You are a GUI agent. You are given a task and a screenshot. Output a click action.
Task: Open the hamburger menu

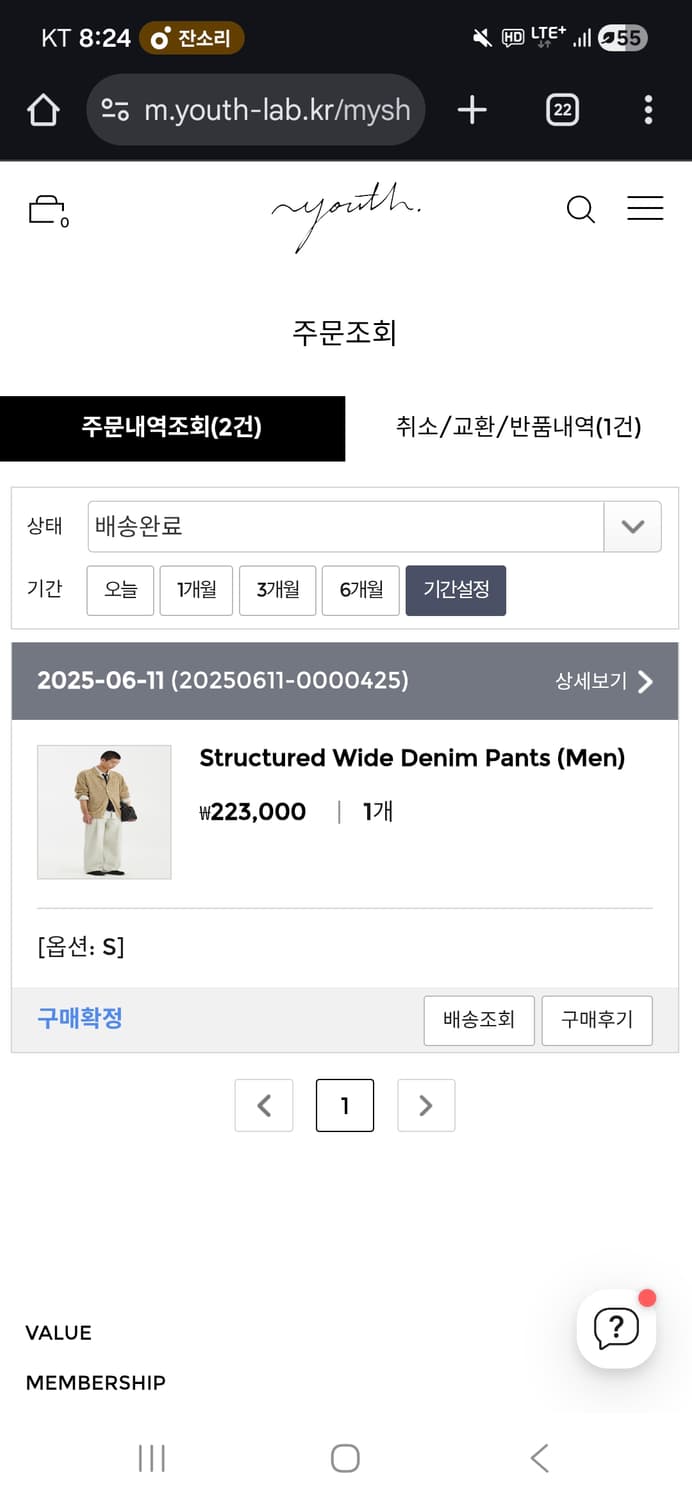point(645,208)
